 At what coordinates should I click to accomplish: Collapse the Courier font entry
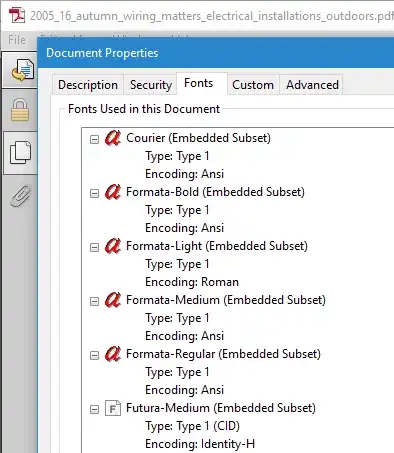click(x=95, y=139)
